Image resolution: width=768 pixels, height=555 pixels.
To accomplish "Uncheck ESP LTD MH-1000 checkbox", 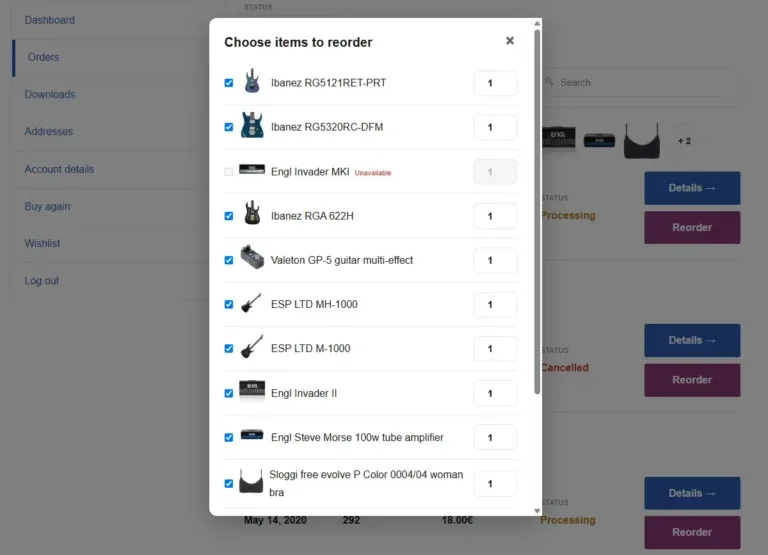I will coord(229,304).
